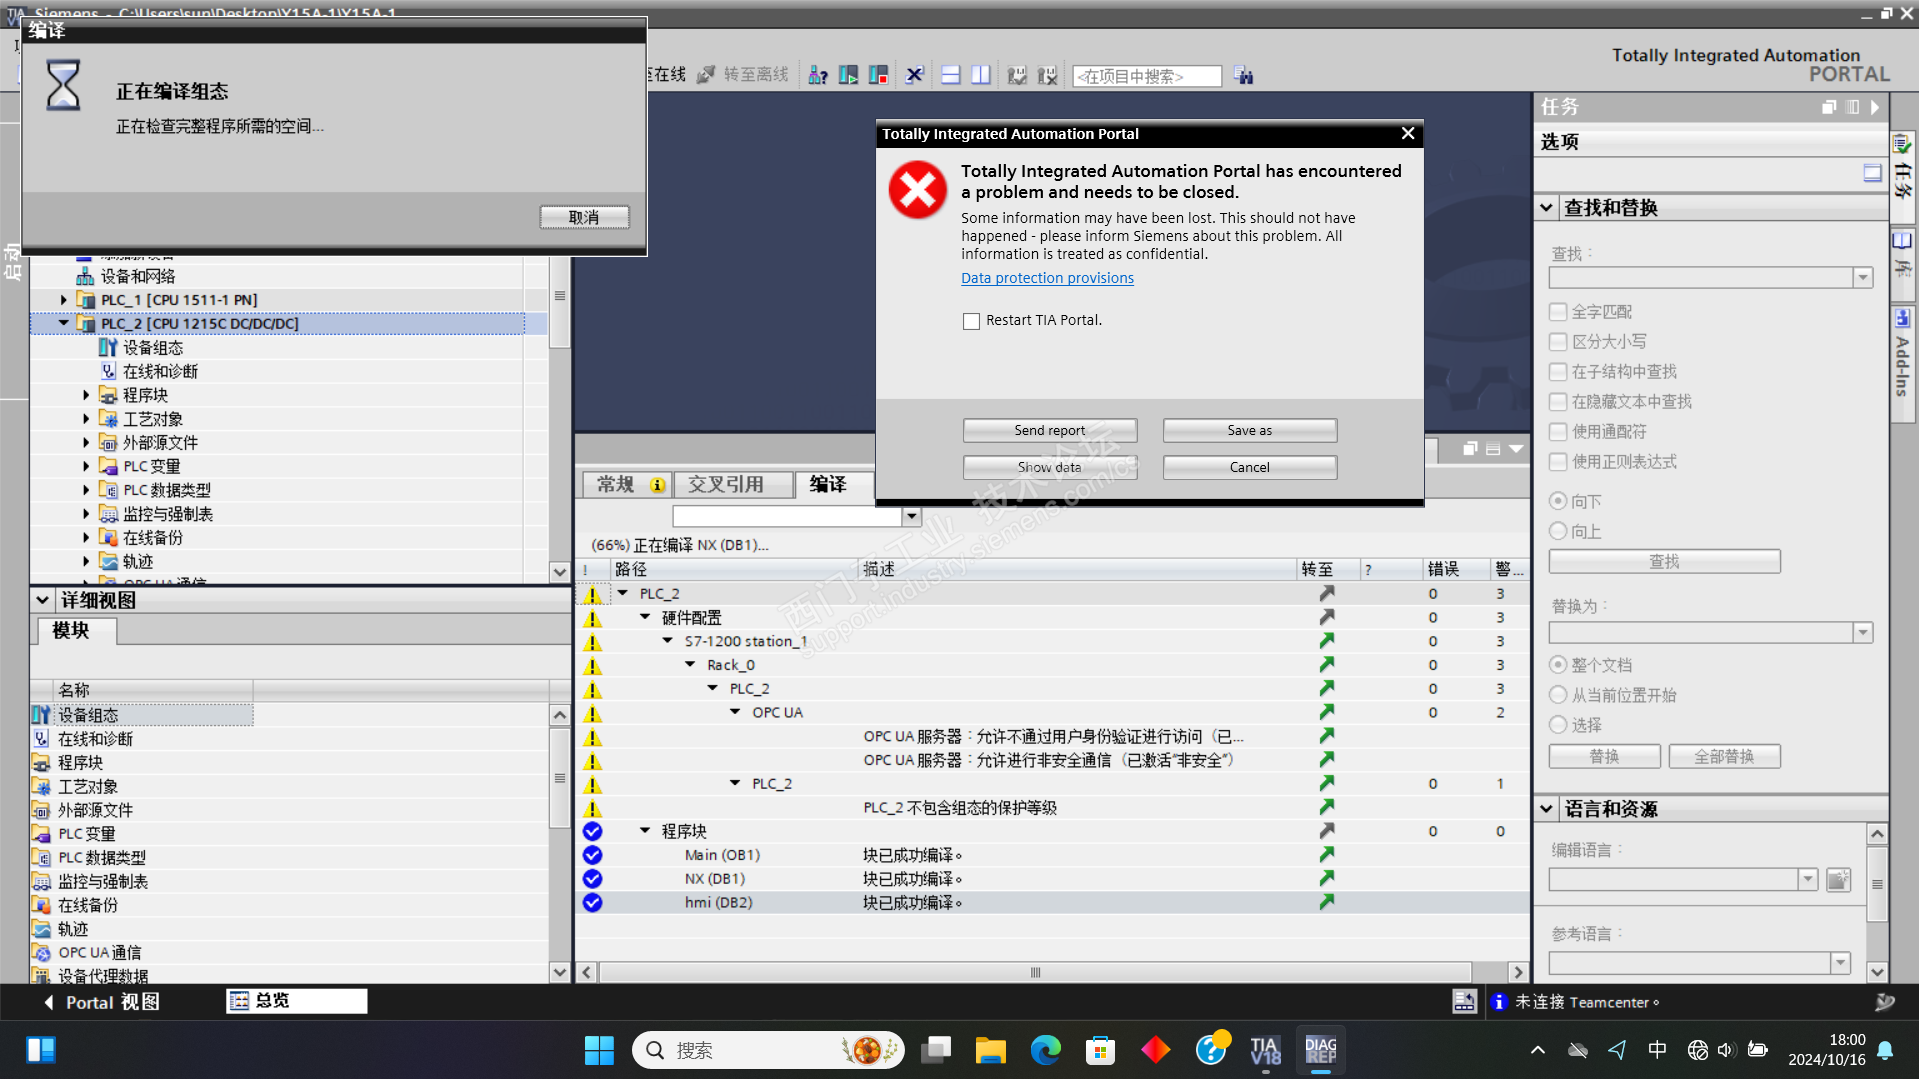1919x1079 pixels.
Task: Collapse the 查找和替换 section
Action: click(1547, 208)
